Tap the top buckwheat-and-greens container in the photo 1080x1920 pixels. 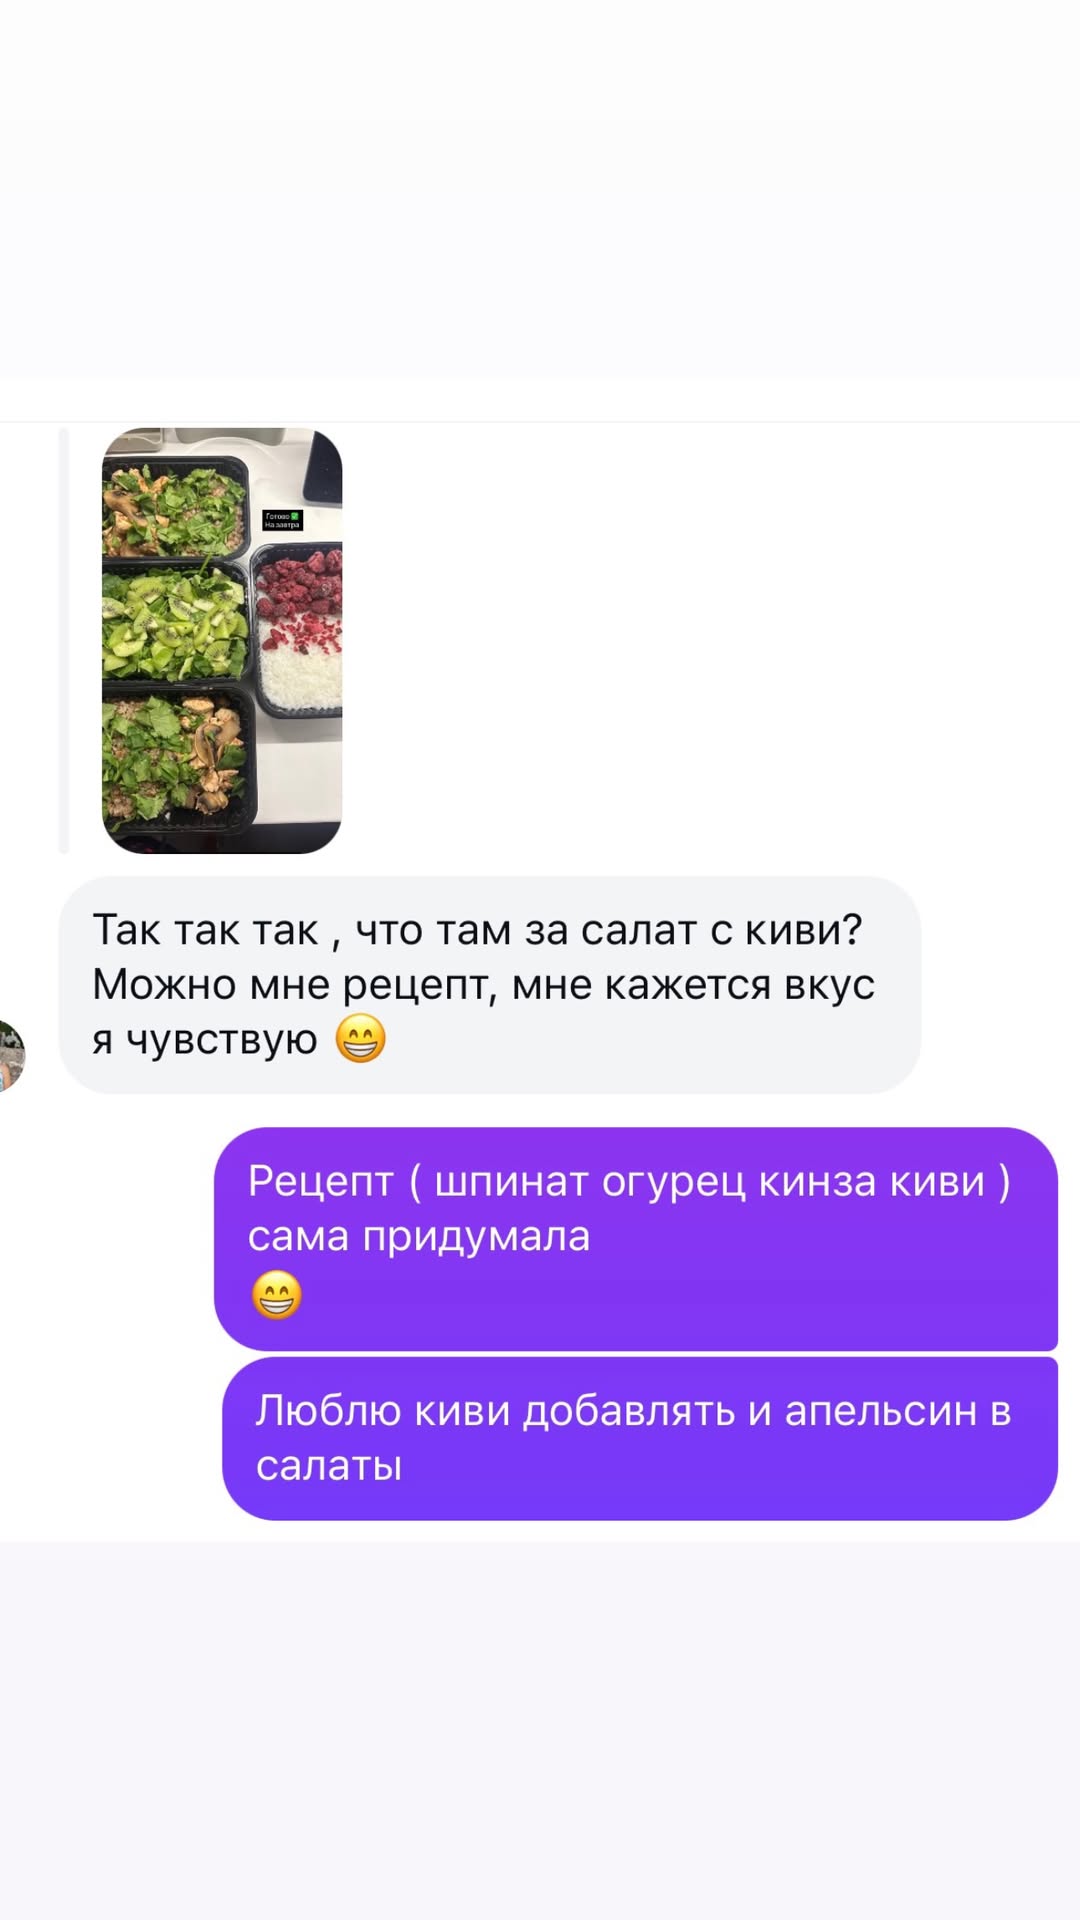coord(175,507)
